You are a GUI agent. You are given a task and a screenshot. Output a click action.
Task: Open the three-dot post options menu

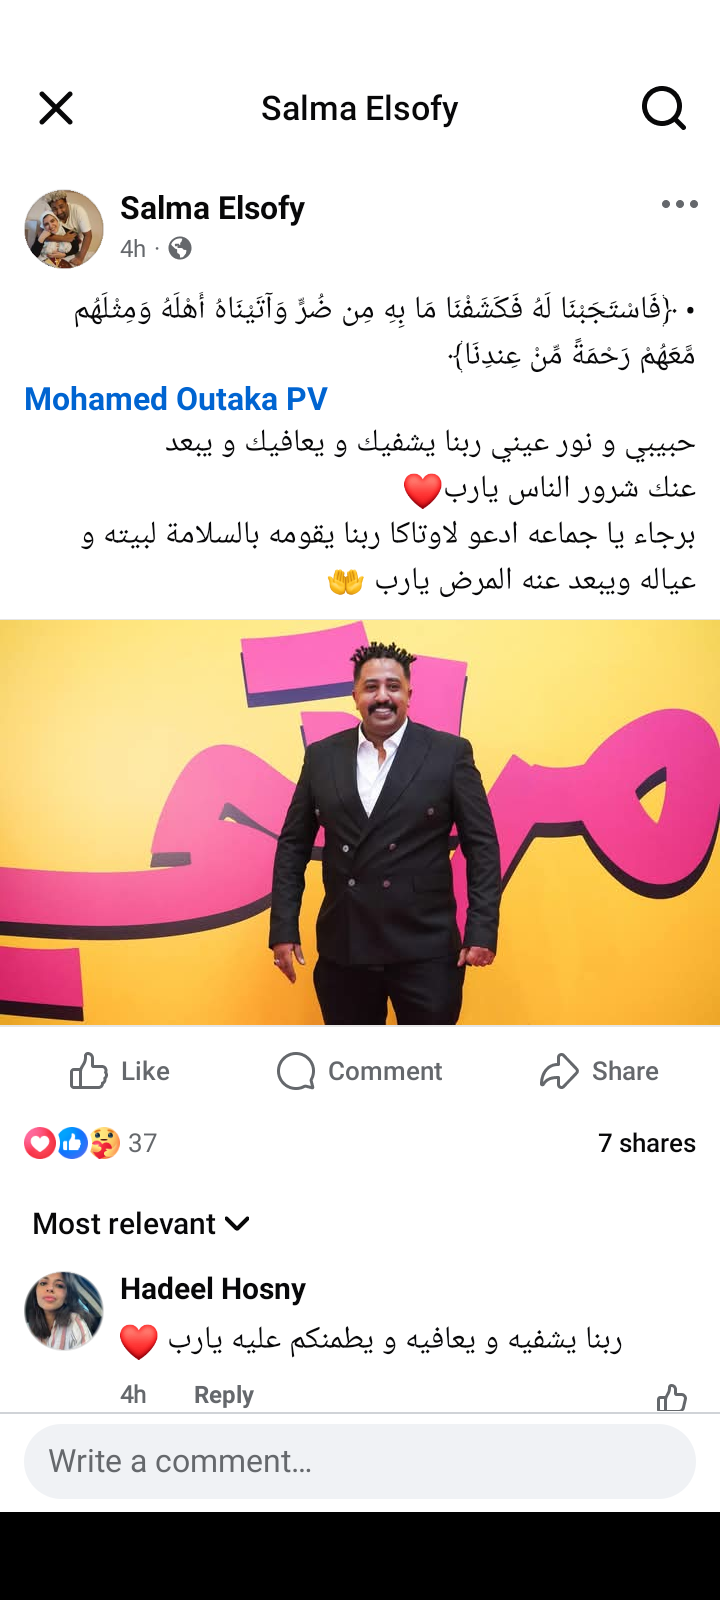(679, 204)
